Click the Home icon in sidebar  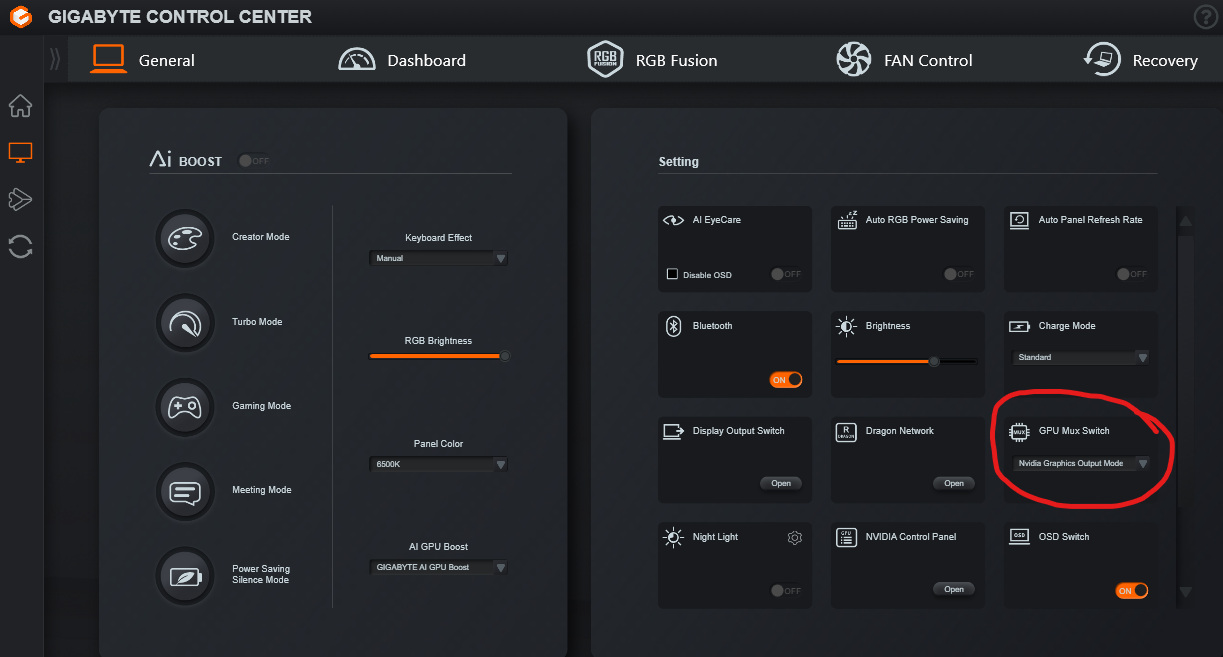click(20, 106)
